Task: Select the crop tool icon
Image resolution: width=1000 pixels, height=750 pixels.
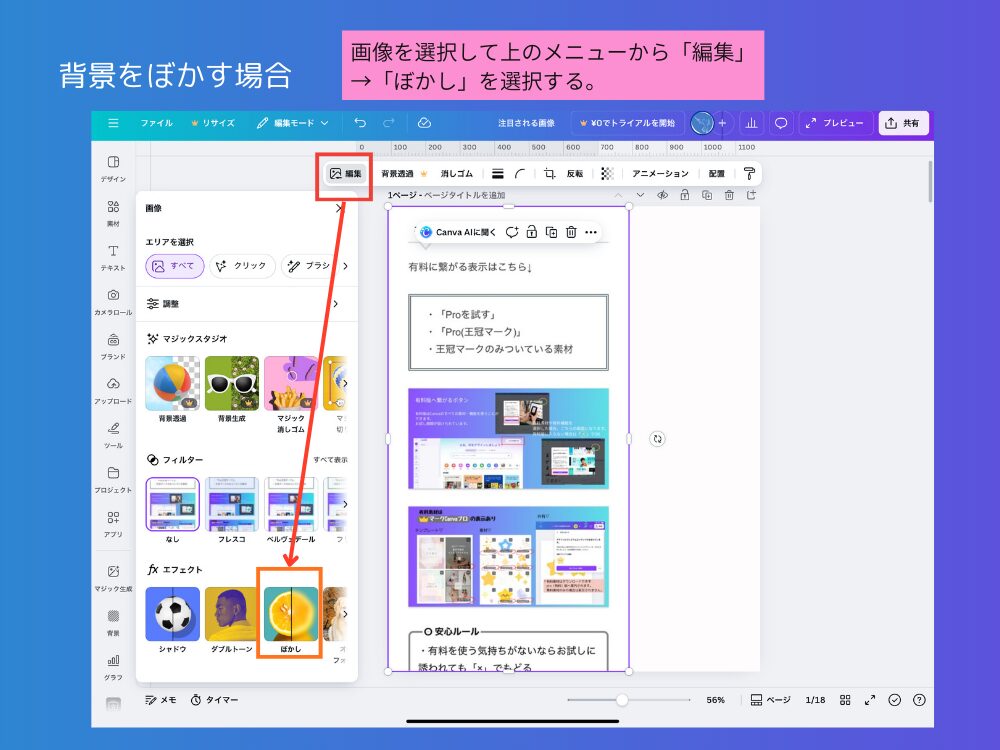Action: [x=549, y=173]
